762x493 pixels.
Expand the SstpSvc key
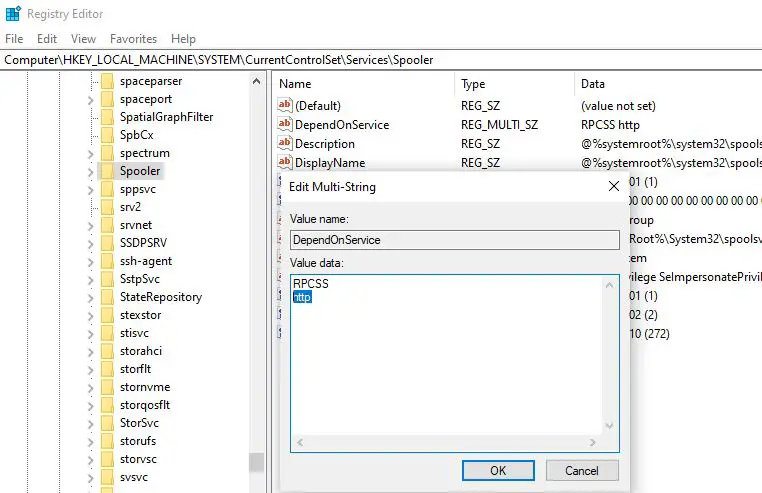coord(90,280)
